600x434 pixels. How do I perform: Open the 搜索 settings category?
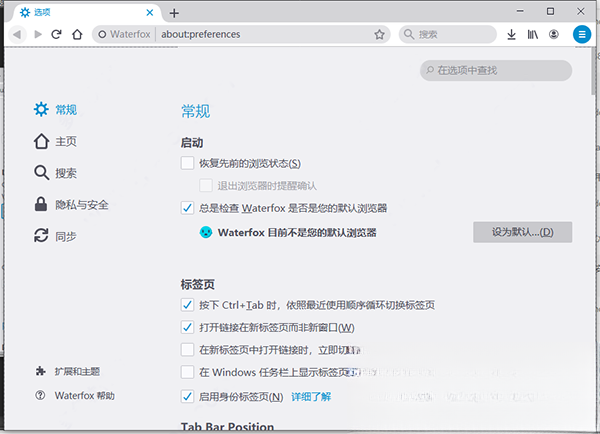point(55,173)
